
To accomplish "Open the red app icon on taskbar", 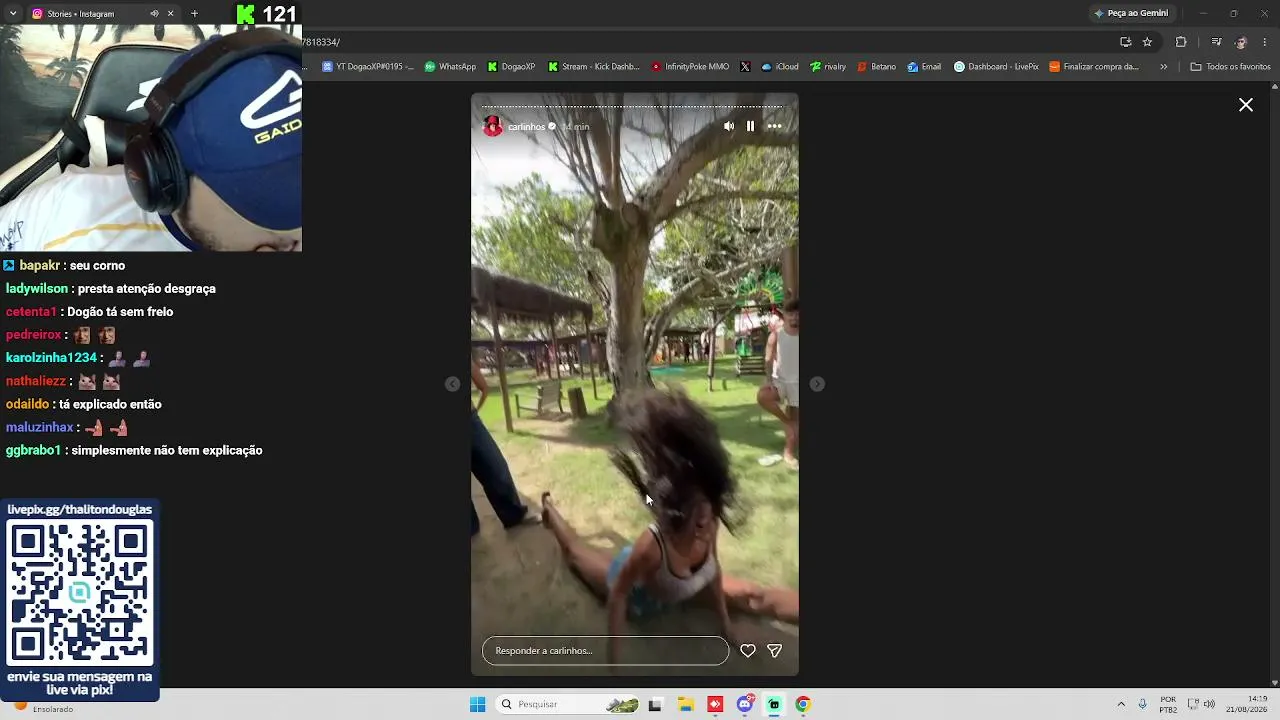I will tap(715, 704).
